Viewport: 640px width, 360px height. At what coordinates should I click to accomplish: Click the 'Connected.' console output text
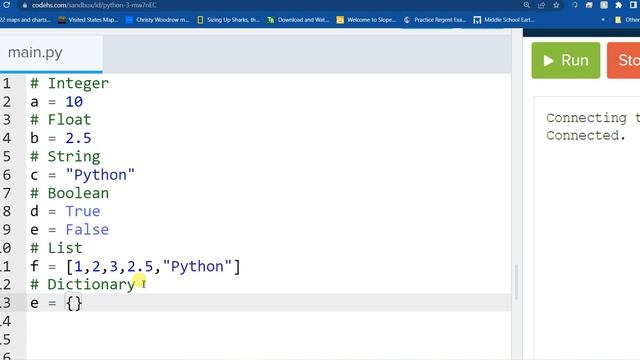tap(586, 135)
